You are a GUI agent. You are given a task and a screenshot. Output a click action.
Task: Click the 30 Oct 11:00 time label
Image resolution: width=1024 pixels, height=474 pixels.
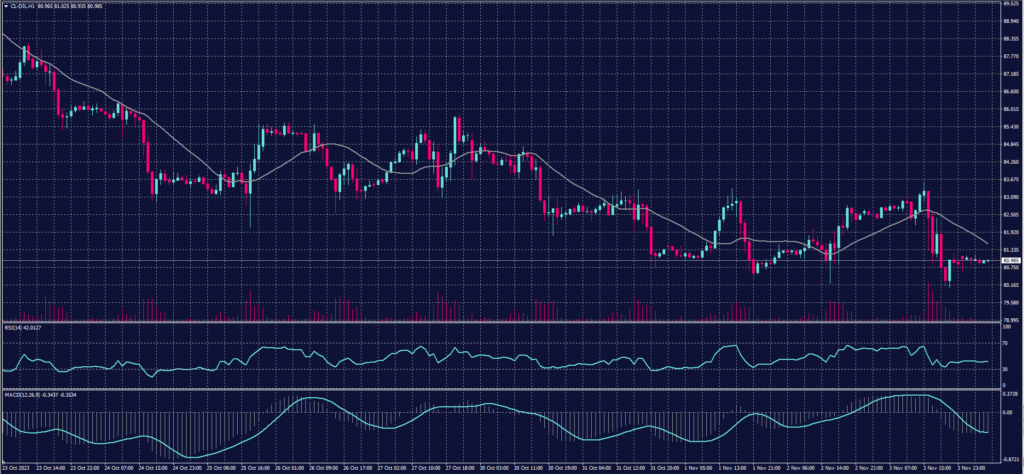[x=525, y=467]
